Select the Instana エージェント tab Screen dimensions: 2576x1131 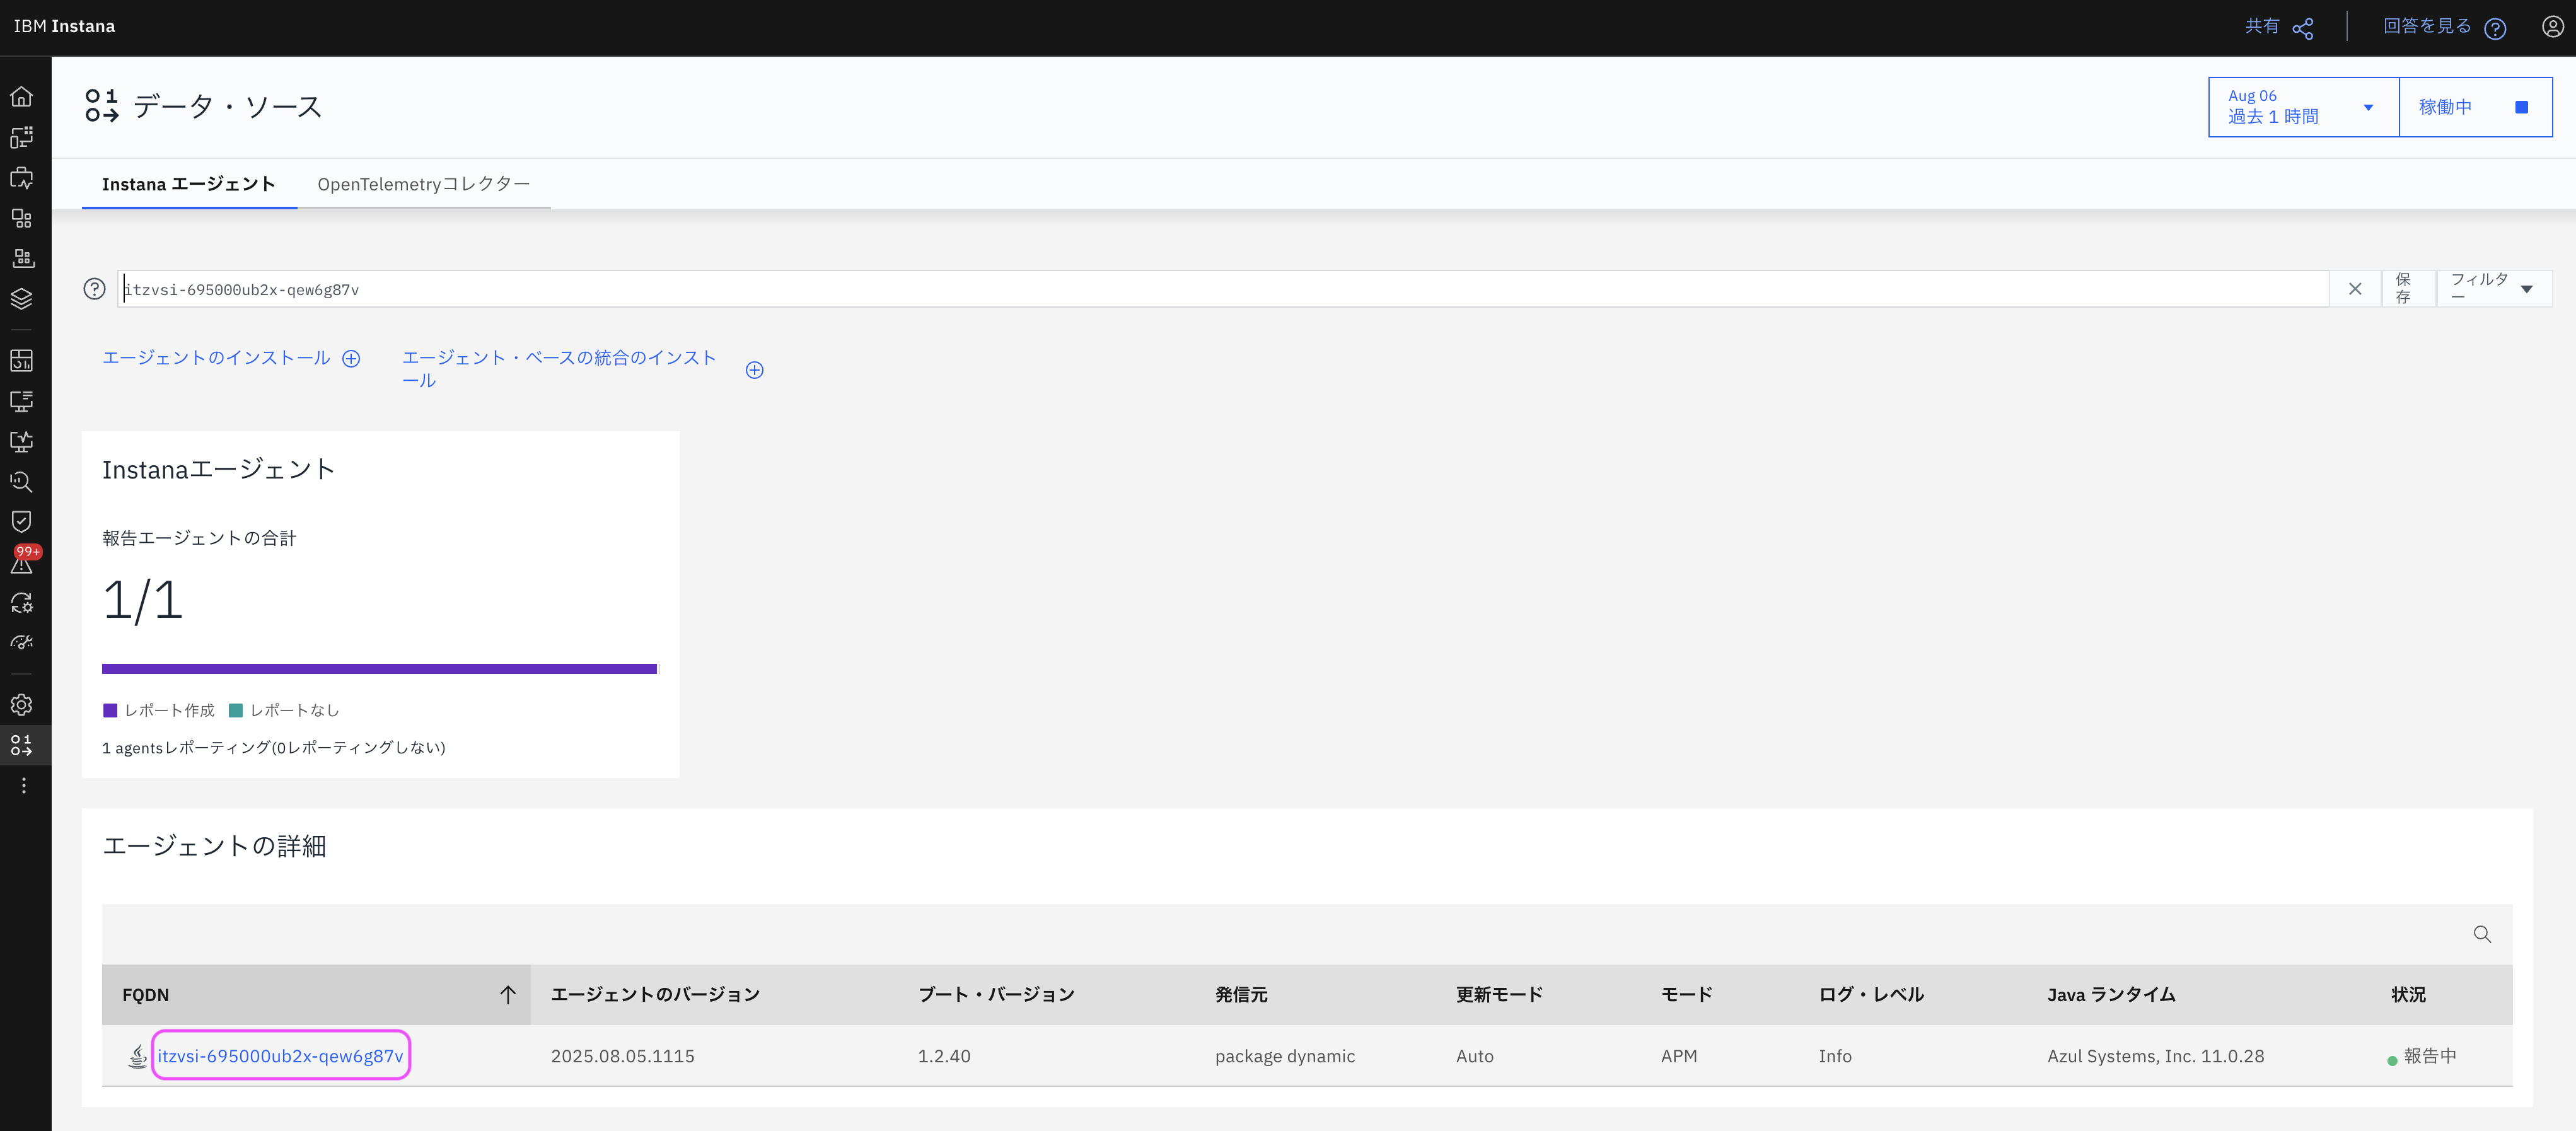(x=188, y=184)
